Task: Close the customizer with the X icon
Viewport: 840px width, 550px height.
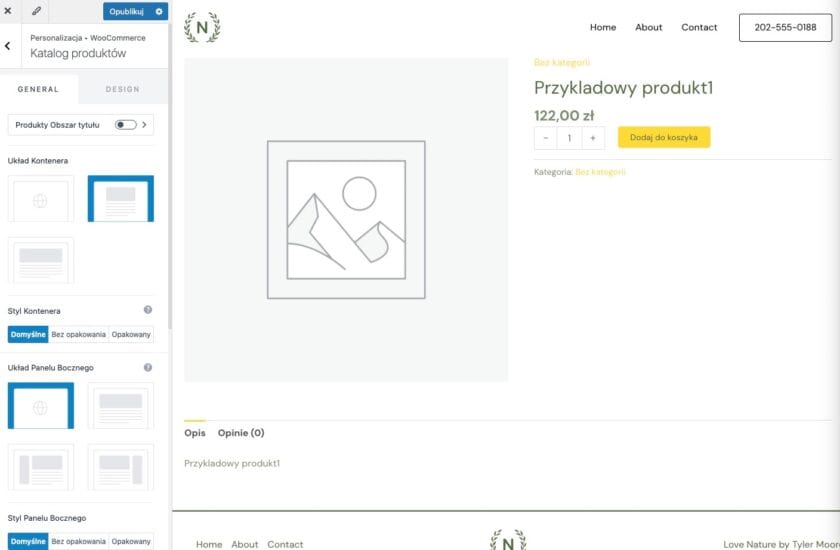Action: (8, 11)
